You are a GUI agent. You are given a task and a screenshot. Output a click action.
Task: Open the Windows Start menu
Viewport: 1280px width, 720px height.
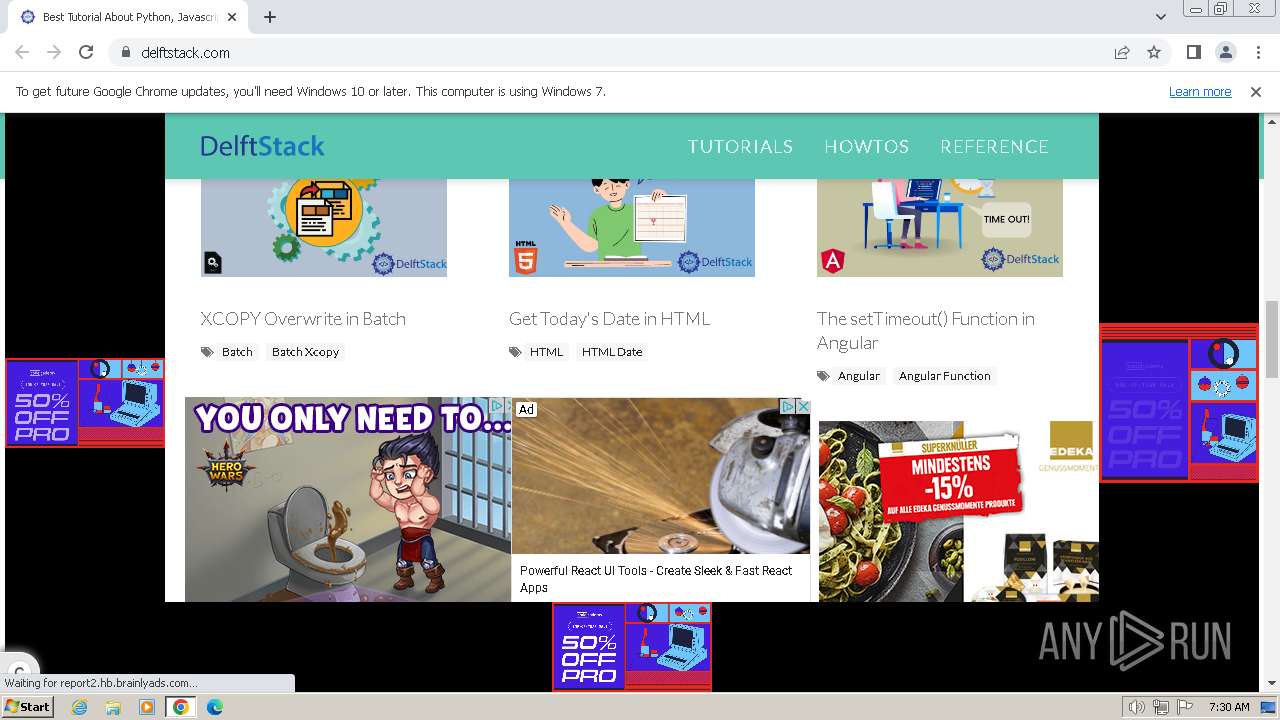(28, 707)
